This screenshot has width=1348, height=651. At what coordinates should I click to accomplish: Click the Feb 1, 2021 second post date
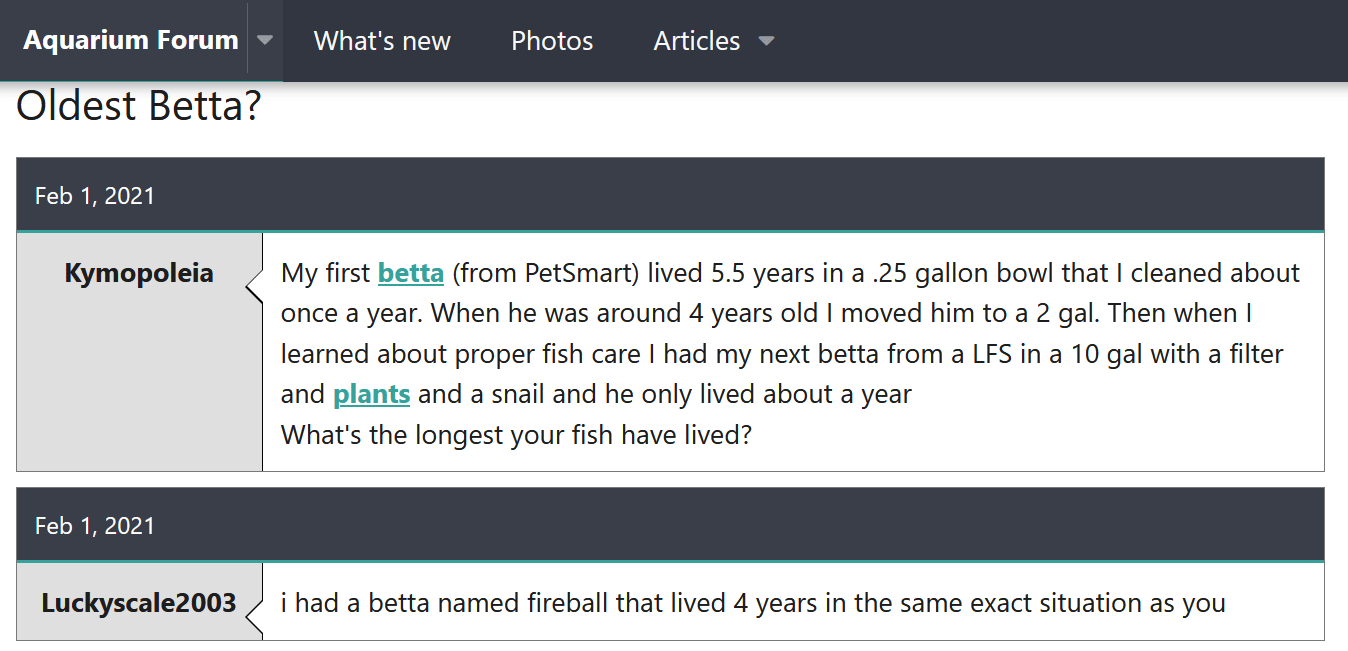94,524
